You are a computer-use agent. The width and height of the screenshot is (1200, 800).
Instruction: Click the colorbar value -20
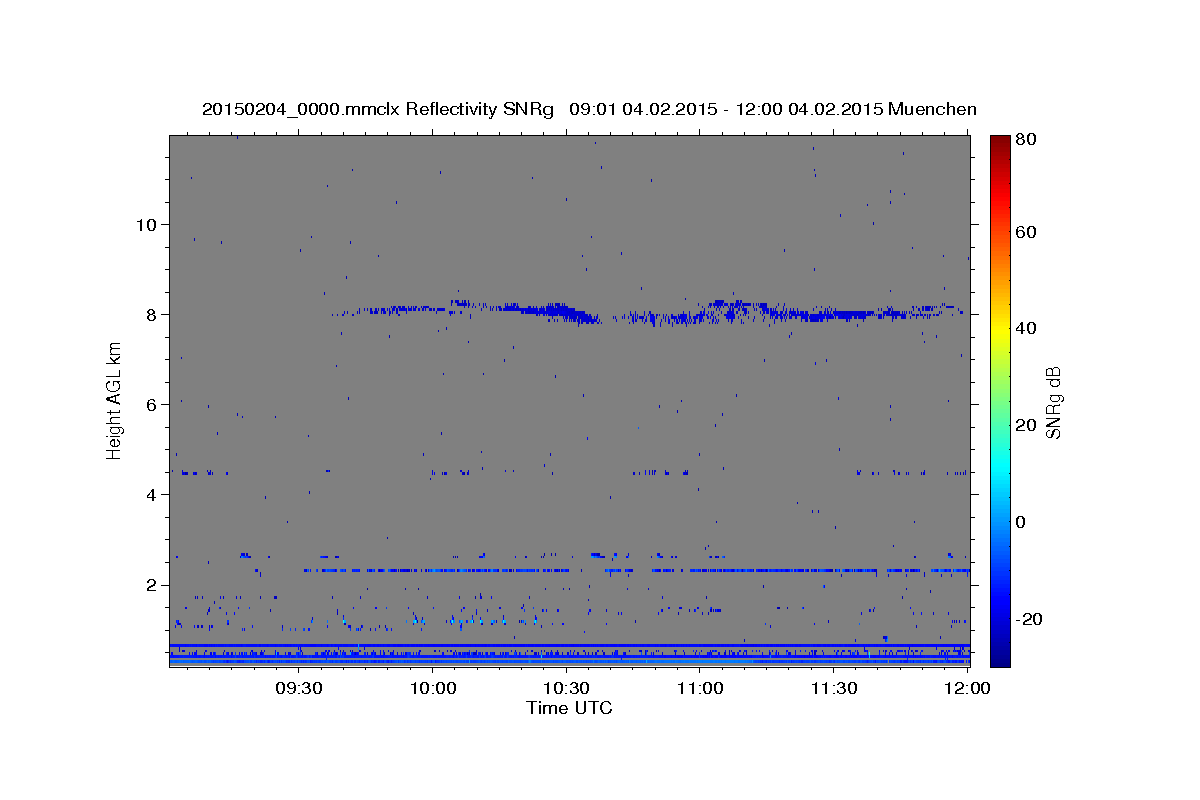pyautogui.click(x=1029, y=619)
